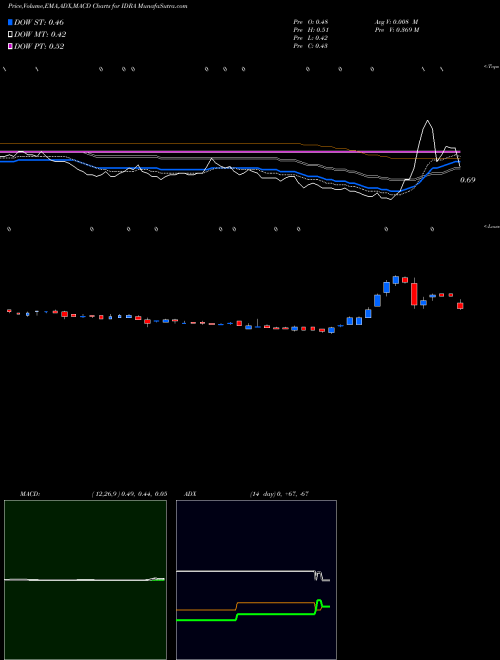Click the white DOW MT legend swatch

click(x=10, y=35)
